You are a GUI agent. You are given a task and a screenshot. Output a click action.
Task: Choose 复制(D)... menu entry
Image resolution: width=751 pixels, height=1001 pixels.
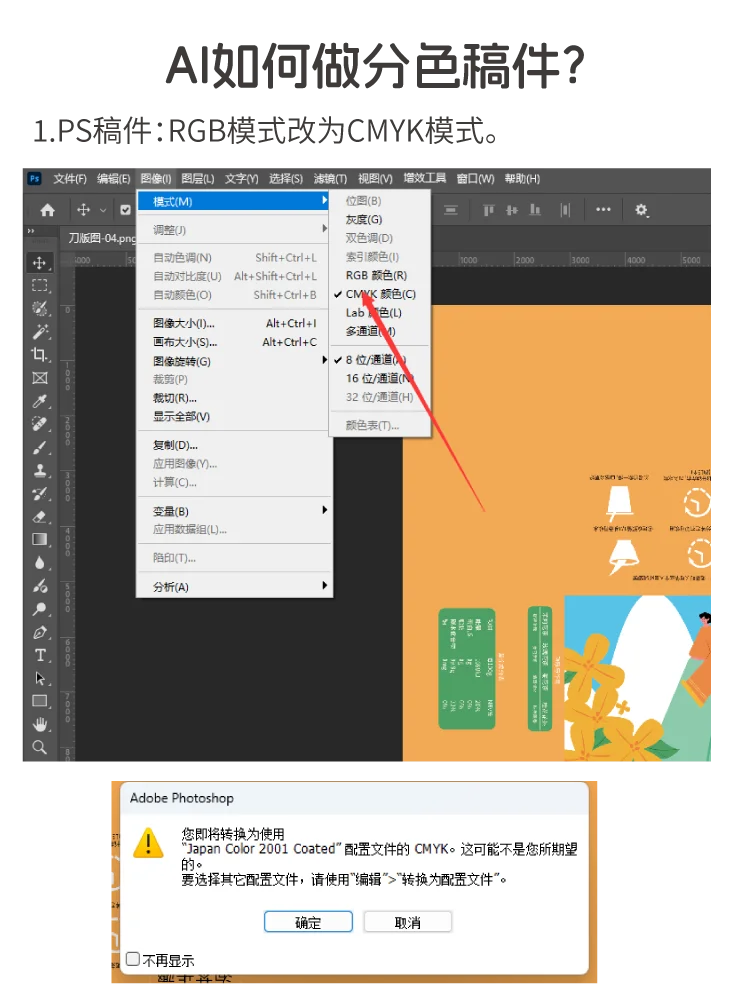[234, 445]
